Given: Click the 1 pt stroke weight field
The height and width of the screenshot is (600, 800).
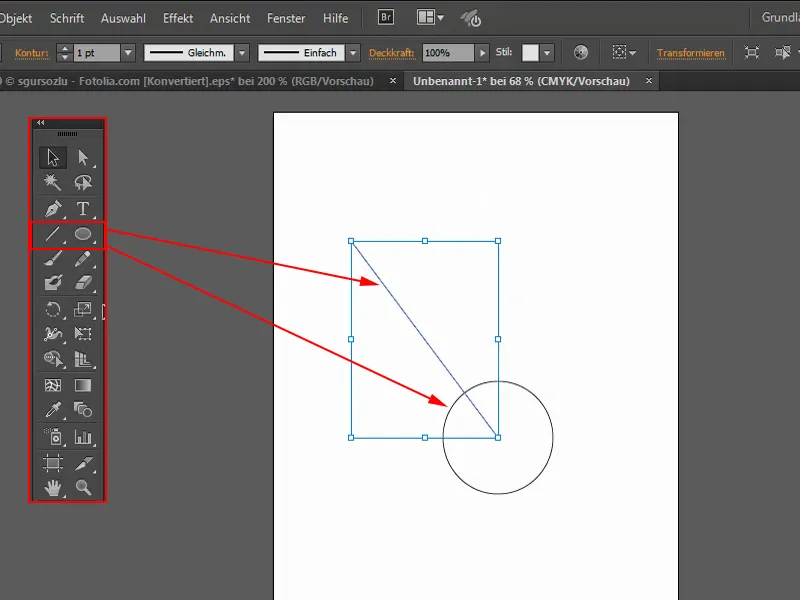Looking at the screenshot, I should (x=97, y=53).
